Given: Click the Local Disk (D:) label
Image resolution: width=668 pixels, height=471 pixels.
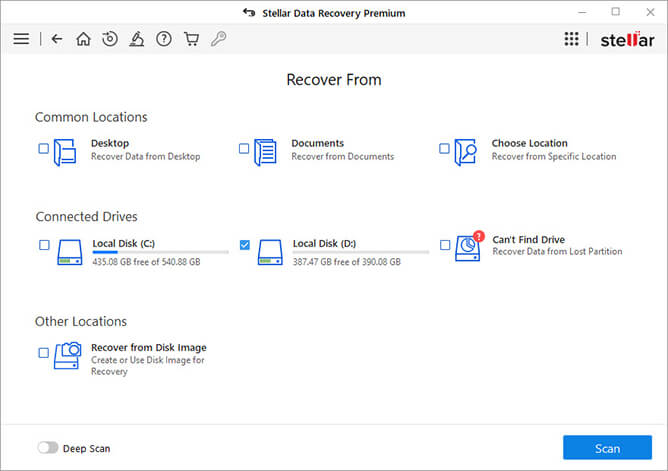Looking at the screenshot, I should coord(324,243).
